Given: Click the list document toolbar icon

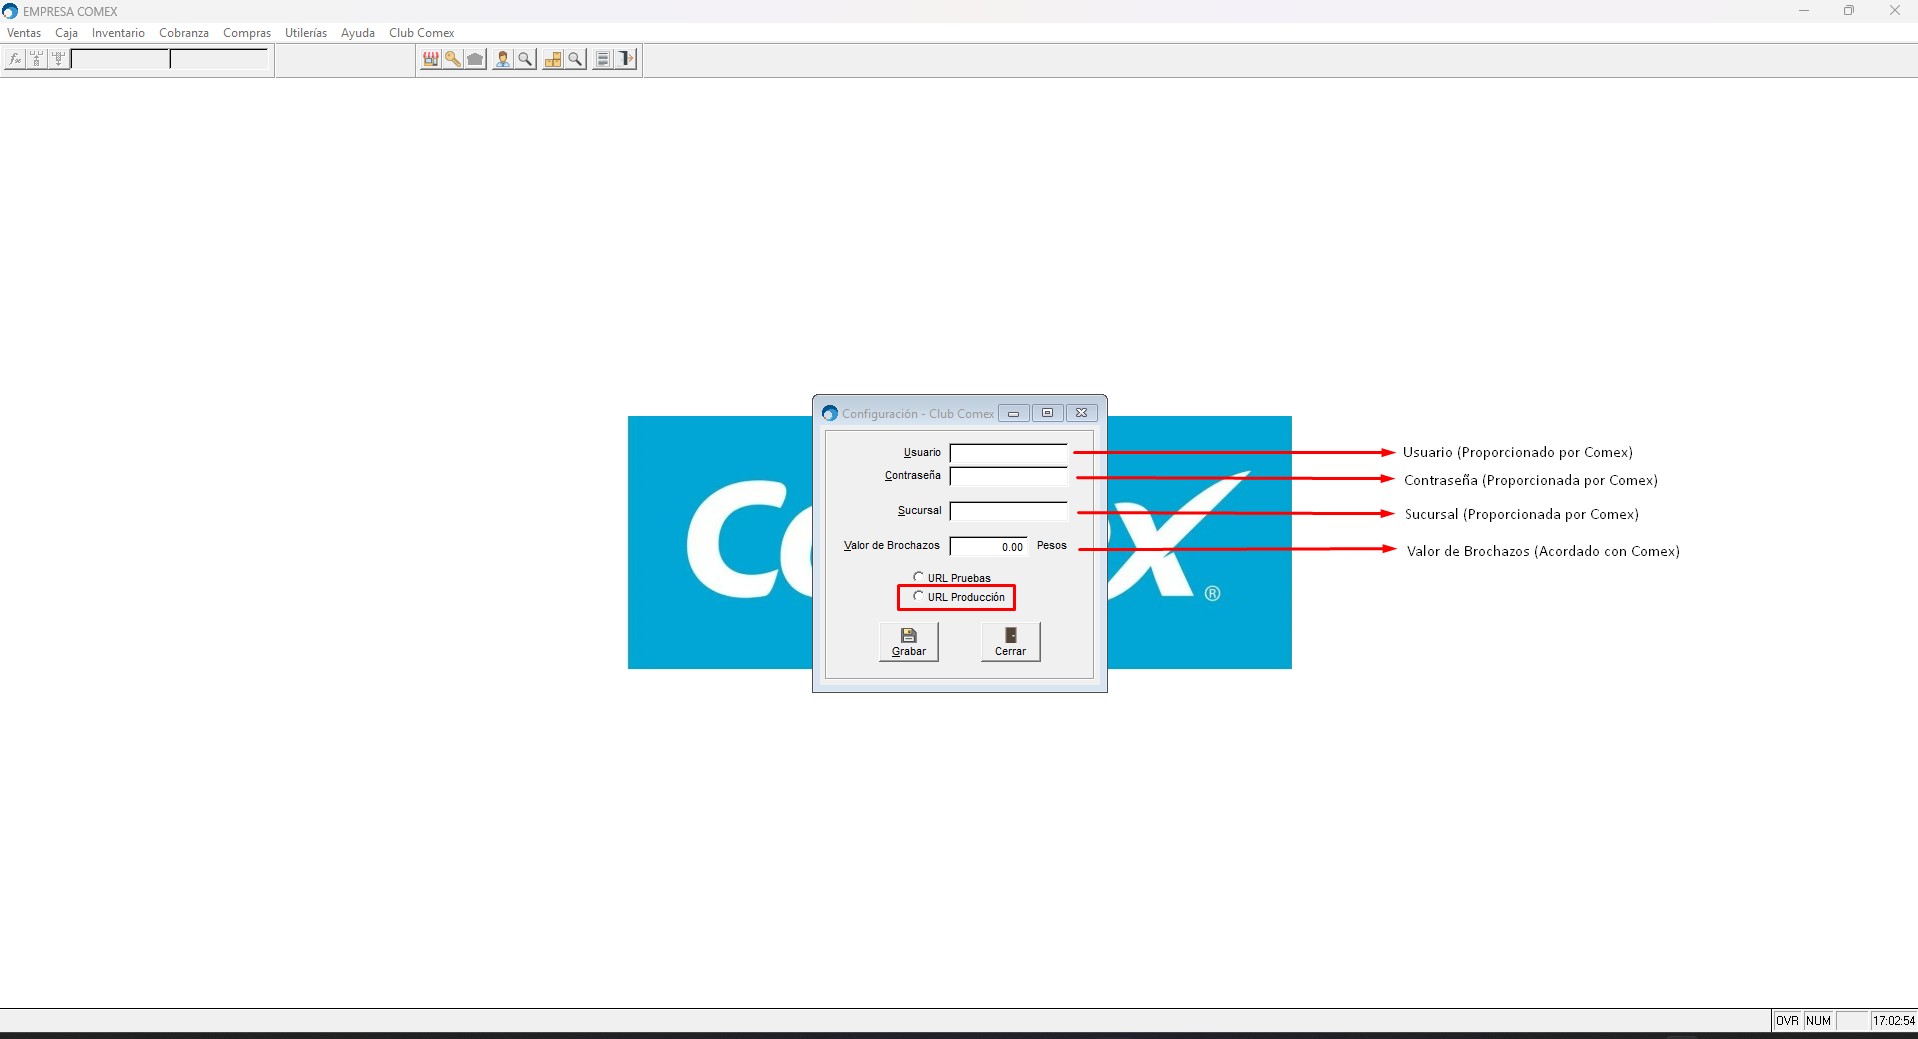Looking at the screenshot, I should [x=603, y=60].
